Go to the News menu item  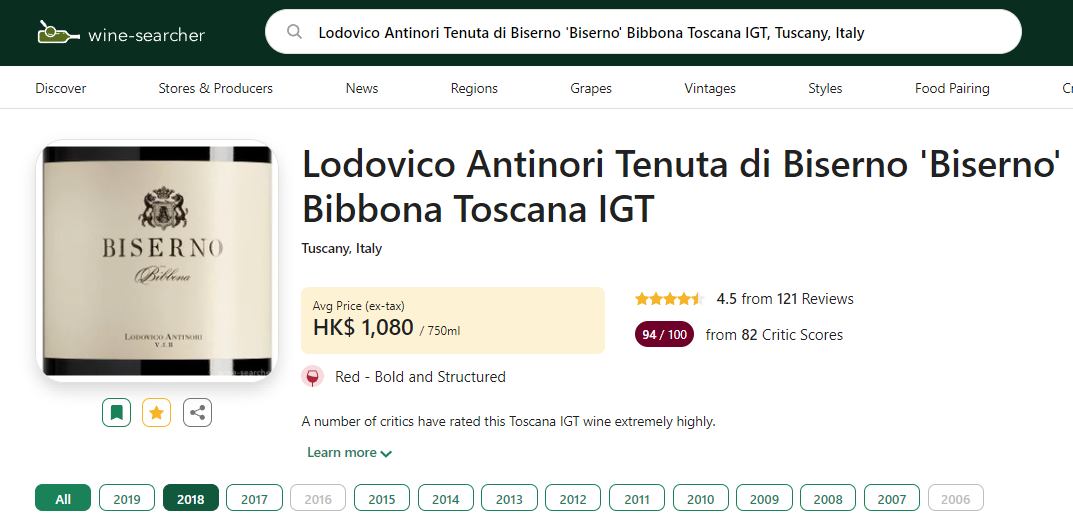click(x=362, y=88)
